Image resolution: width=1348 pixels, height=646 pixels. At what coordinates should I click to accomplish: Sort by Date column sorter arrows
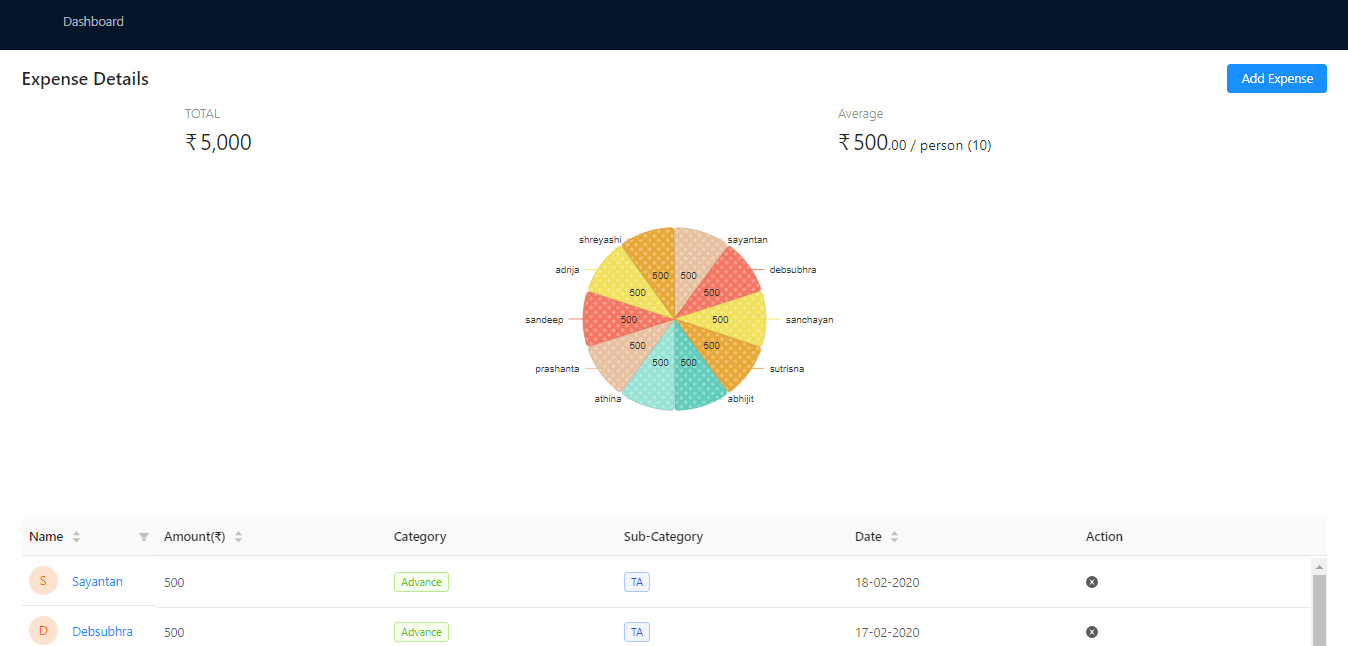tap(894, 537)
